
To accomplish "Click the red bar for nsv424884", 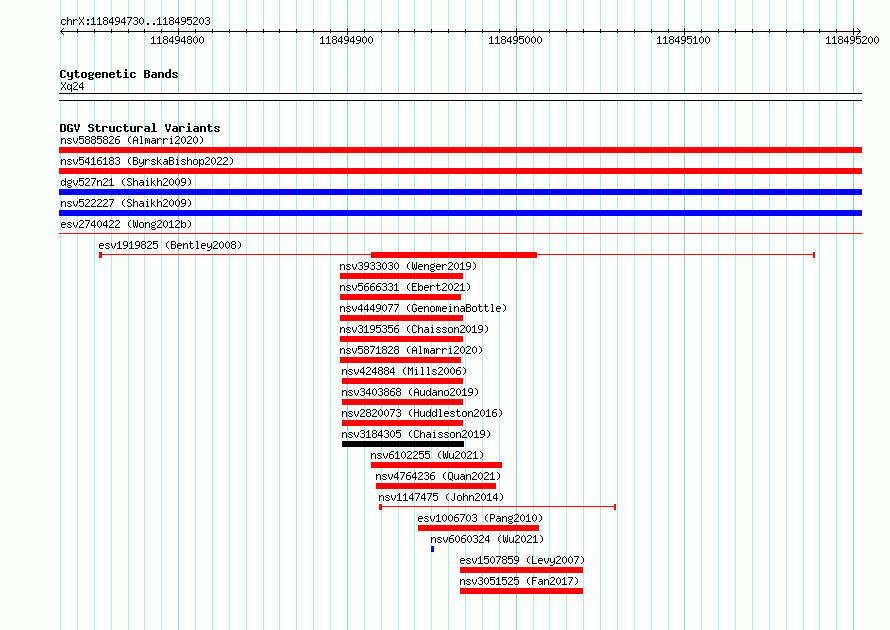I will point(402,381).
